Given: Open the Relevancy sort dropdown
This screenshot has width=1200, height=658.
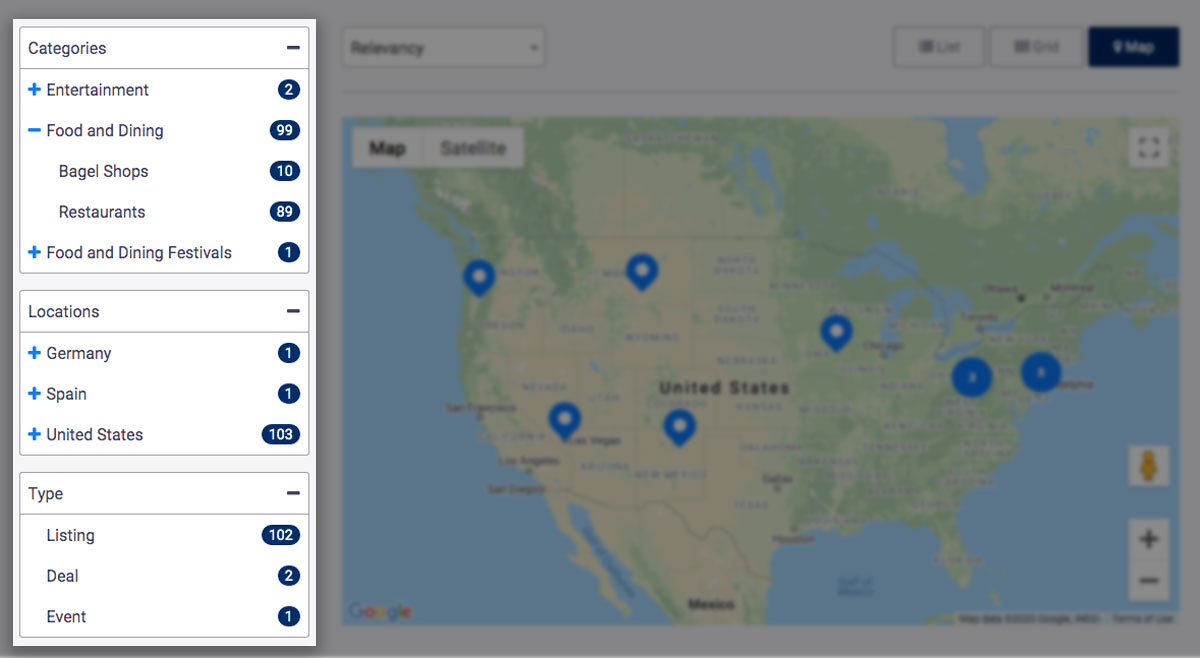Looking at the screenshot, I should point(443,48).
